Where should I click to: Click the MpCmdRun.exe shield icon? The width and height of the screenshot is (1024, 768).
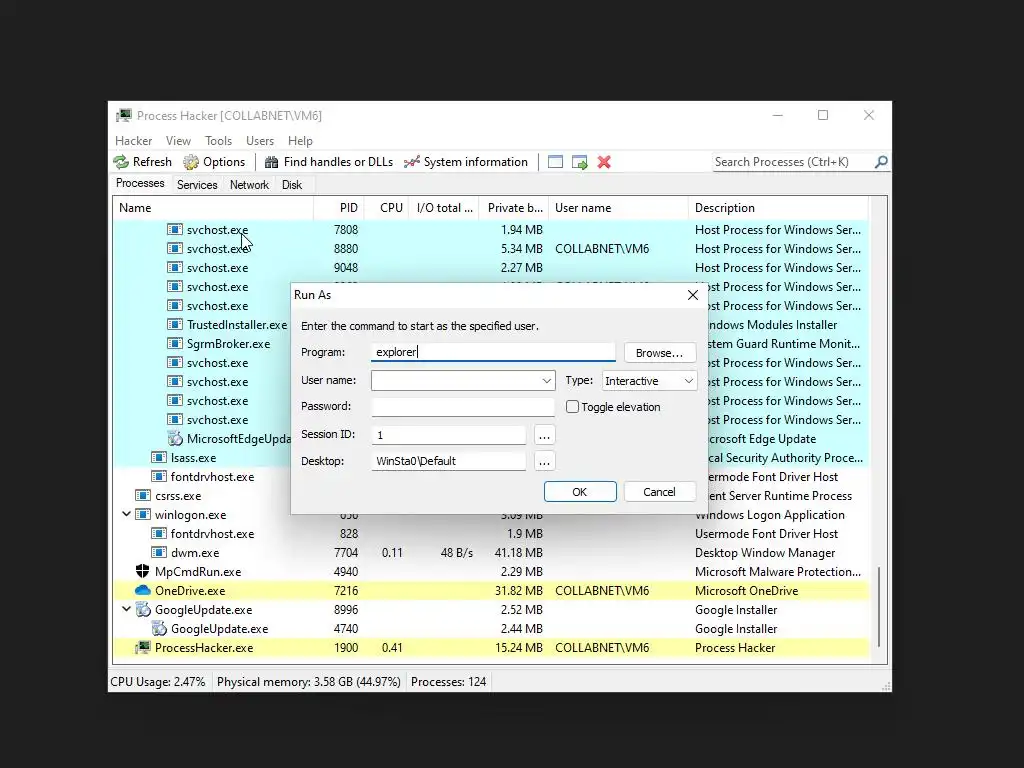142,571
